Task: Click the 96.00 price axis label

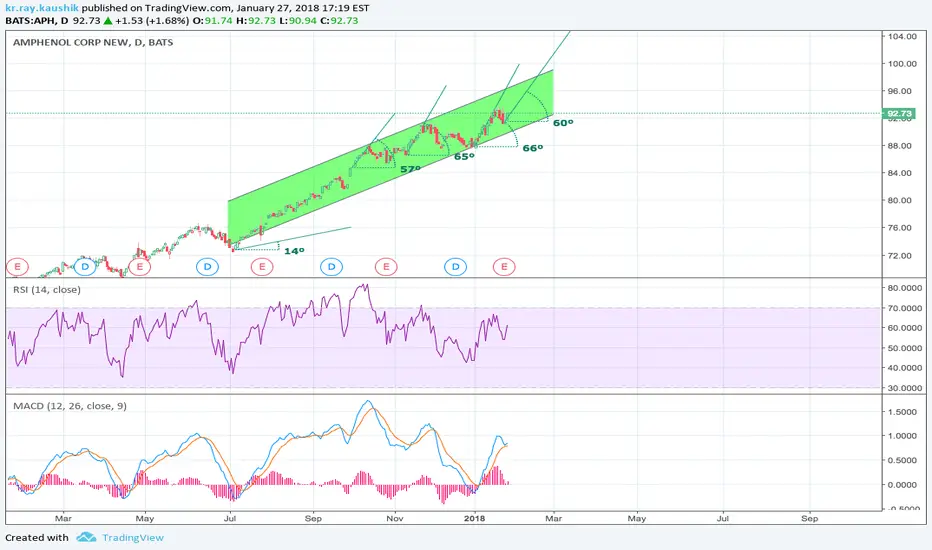Action: pyautogui.click(x=902, y=91)
